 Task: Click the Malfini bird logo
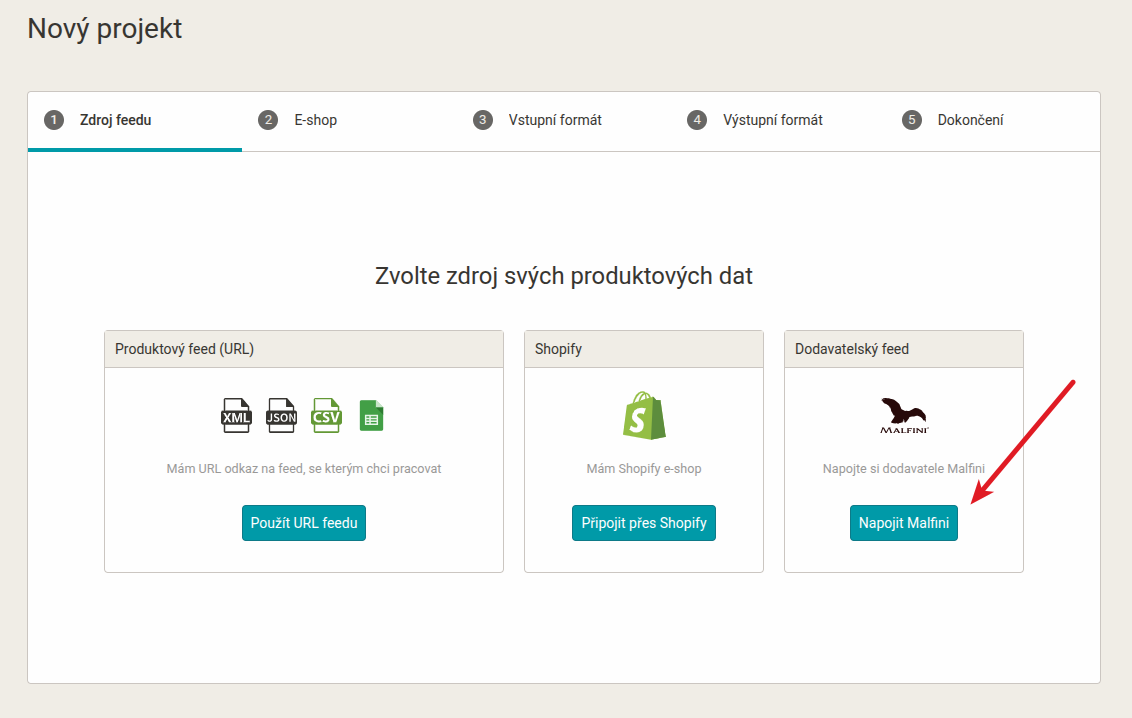coord(904,416)
